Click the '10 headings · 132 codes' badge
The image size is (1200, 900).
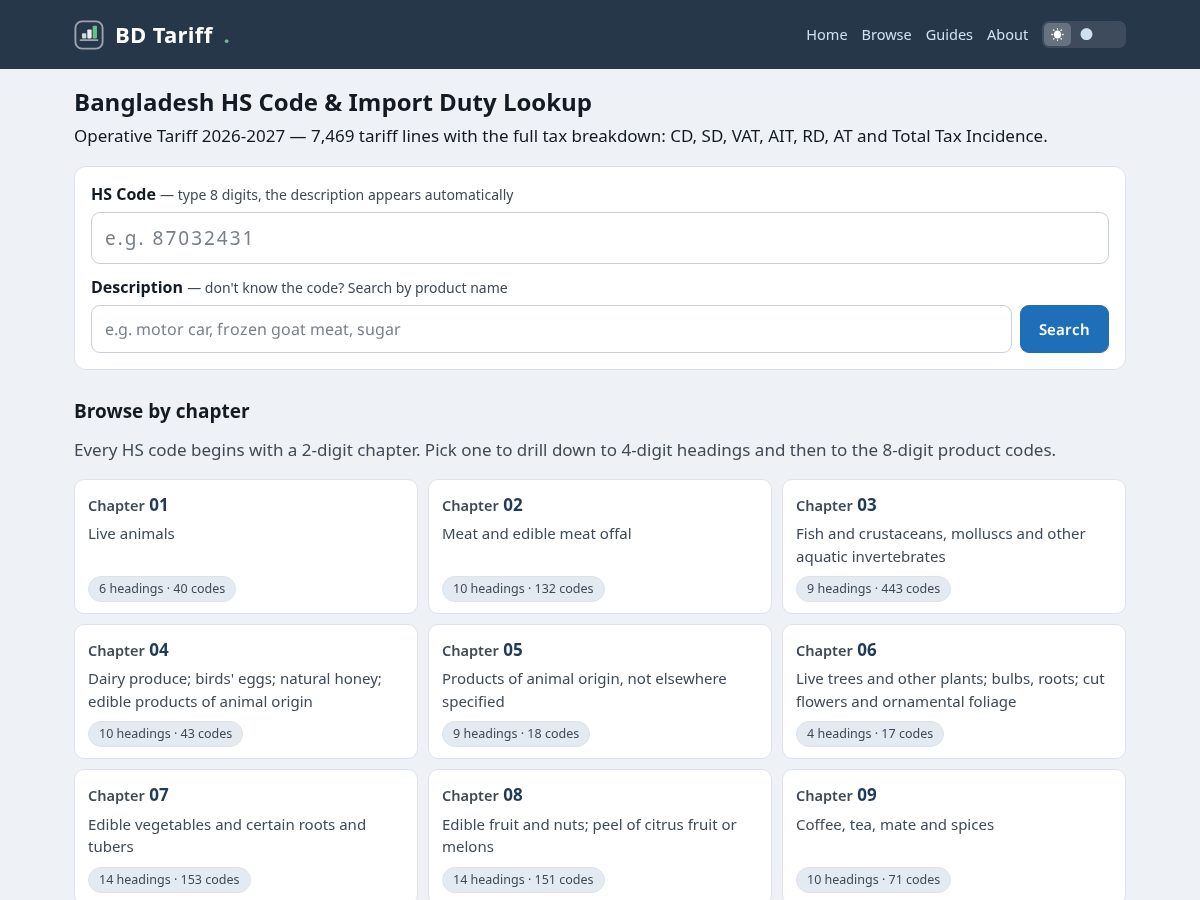coord(523,589)
